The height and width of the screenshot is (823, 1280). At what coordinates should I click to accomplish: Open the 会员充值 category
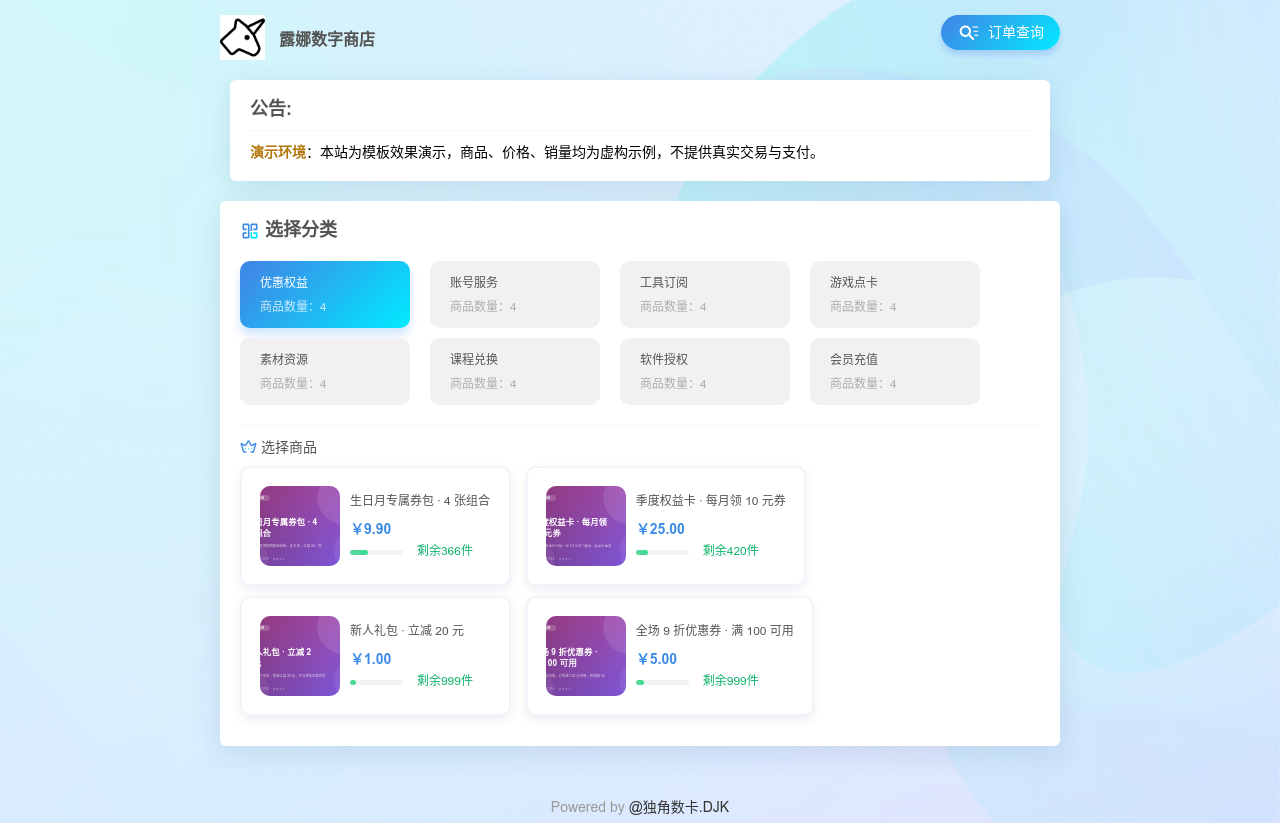tap(895, 371)
